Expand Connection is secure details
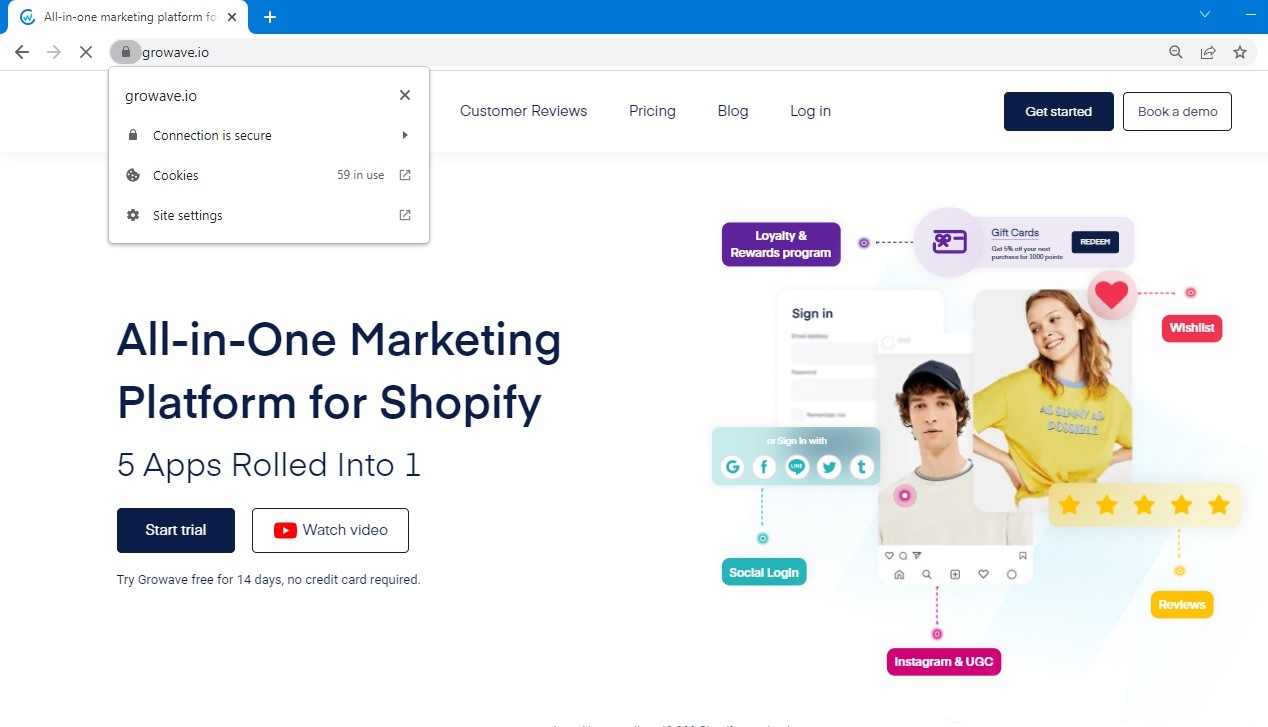Viewport: 1268px width, 727px height. 269,135
